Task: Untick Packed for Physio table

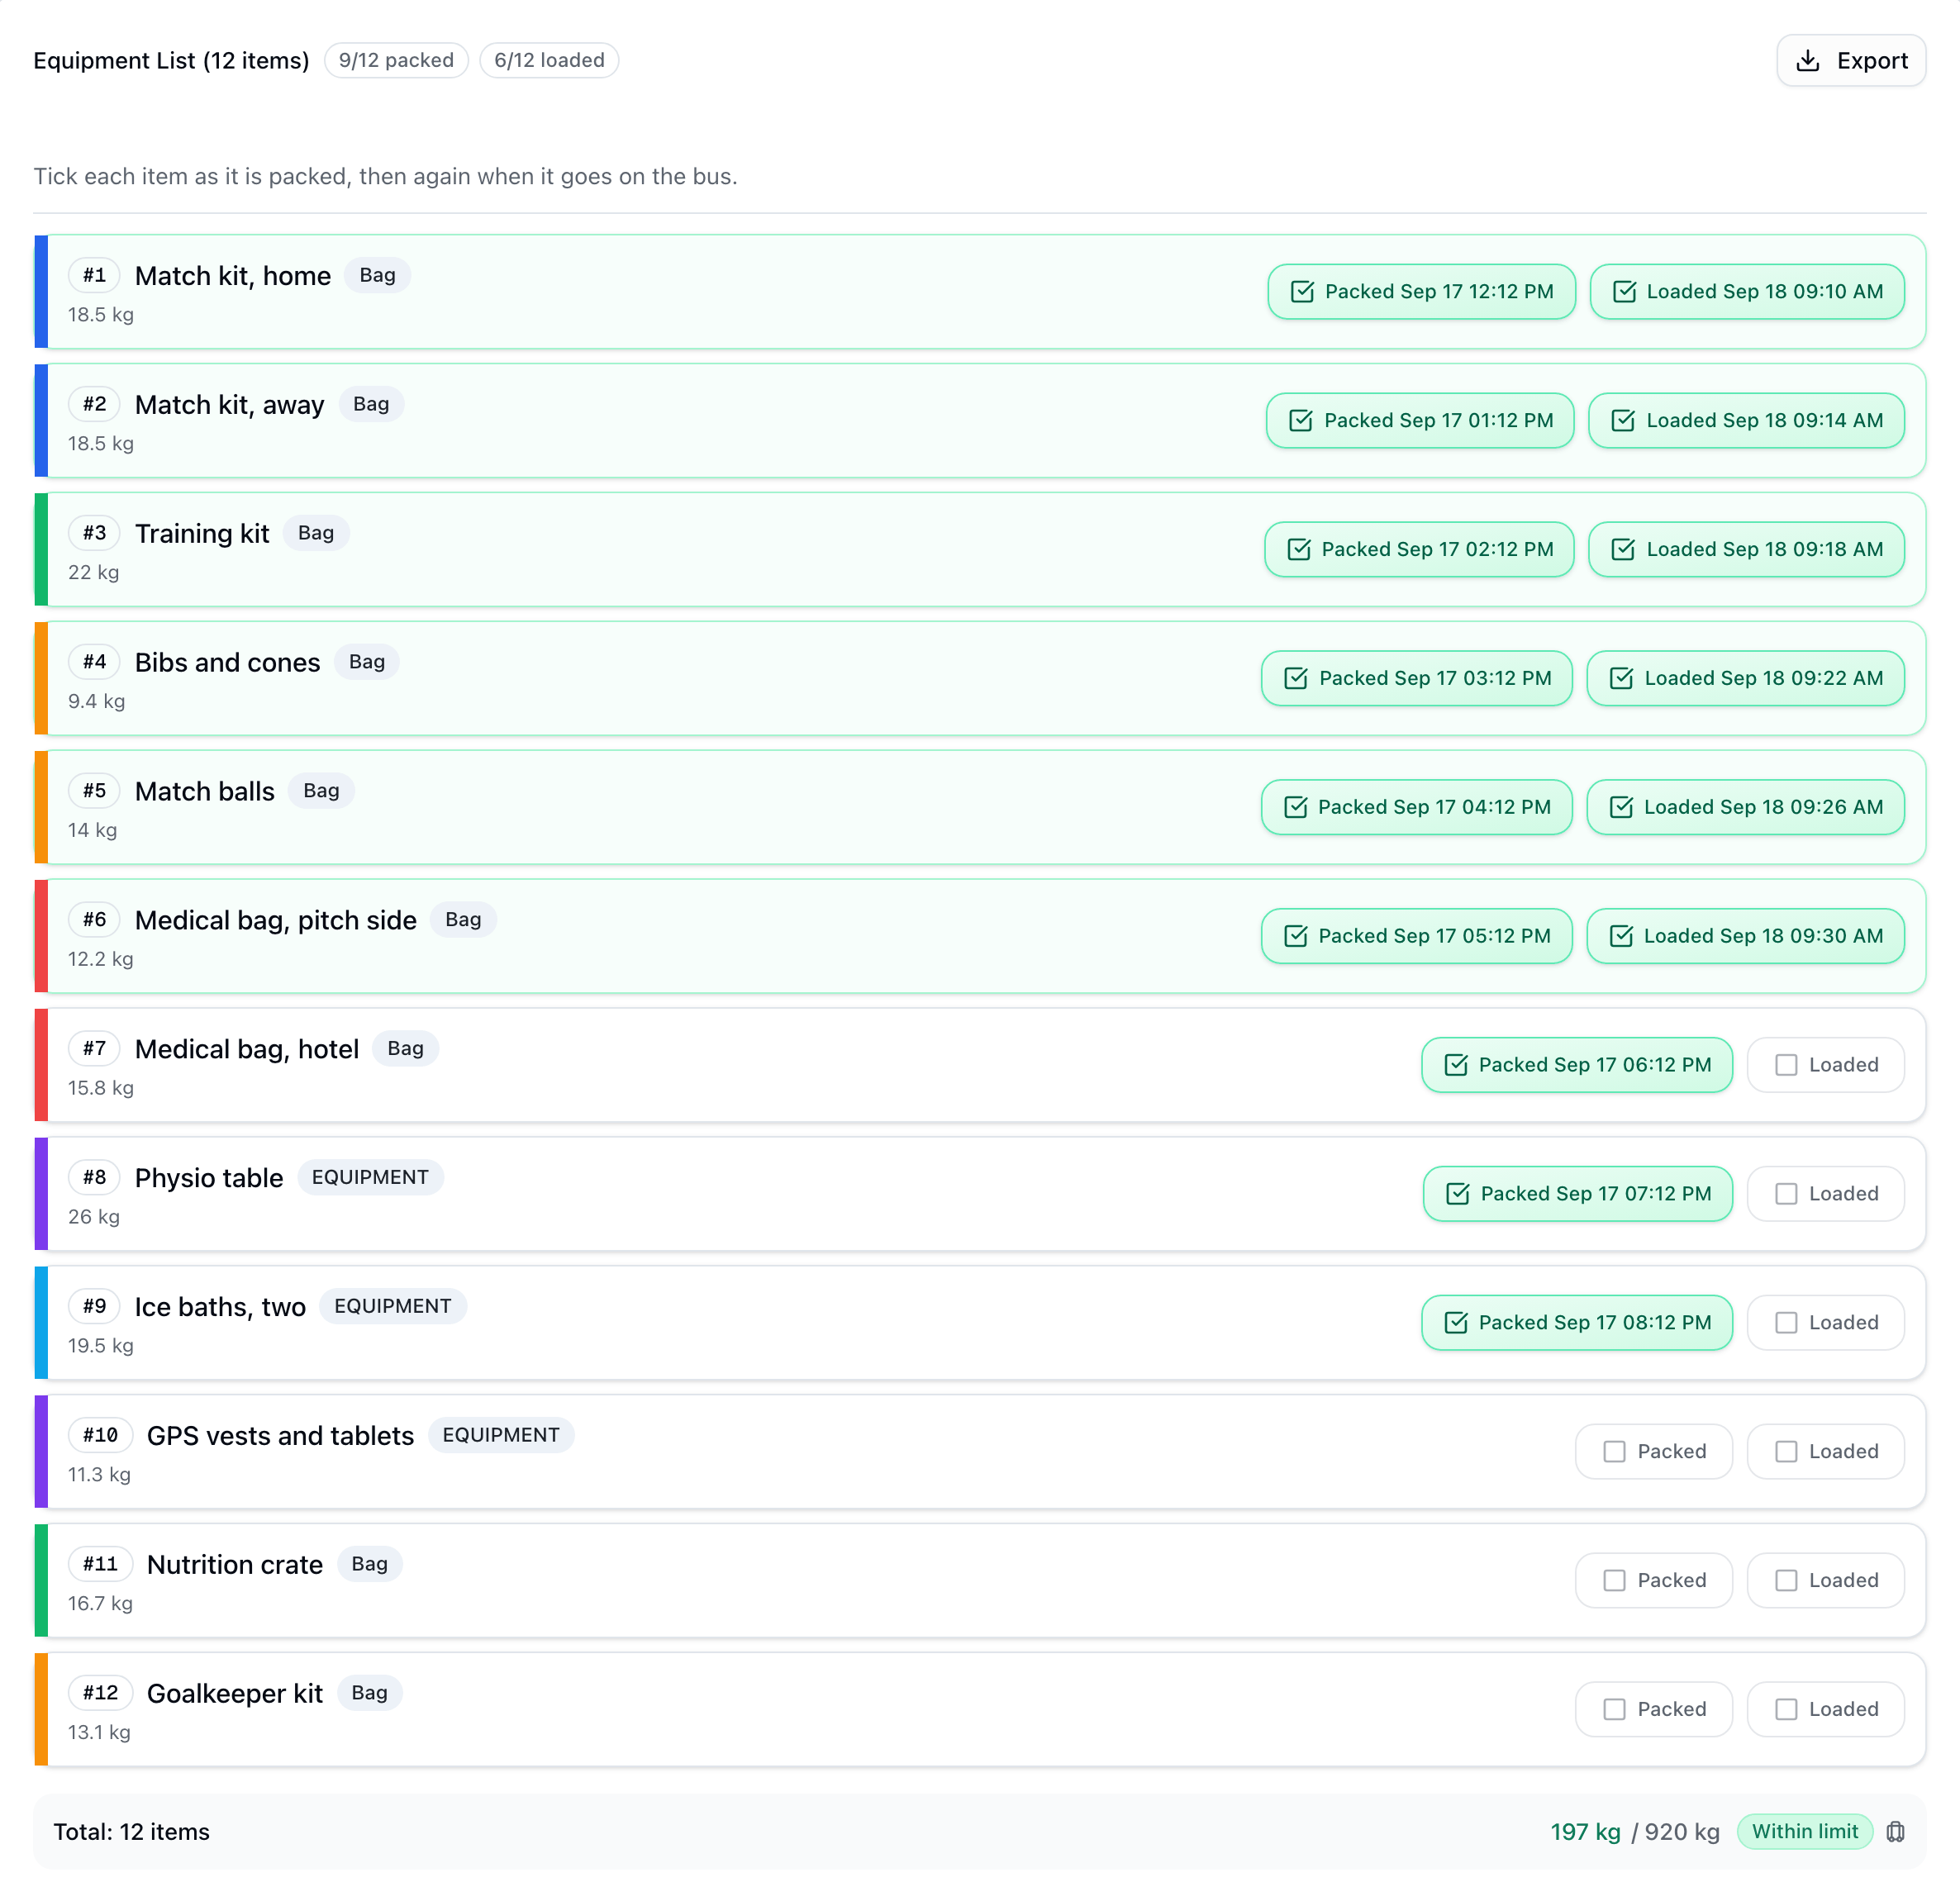Action: (1578, 1195)
